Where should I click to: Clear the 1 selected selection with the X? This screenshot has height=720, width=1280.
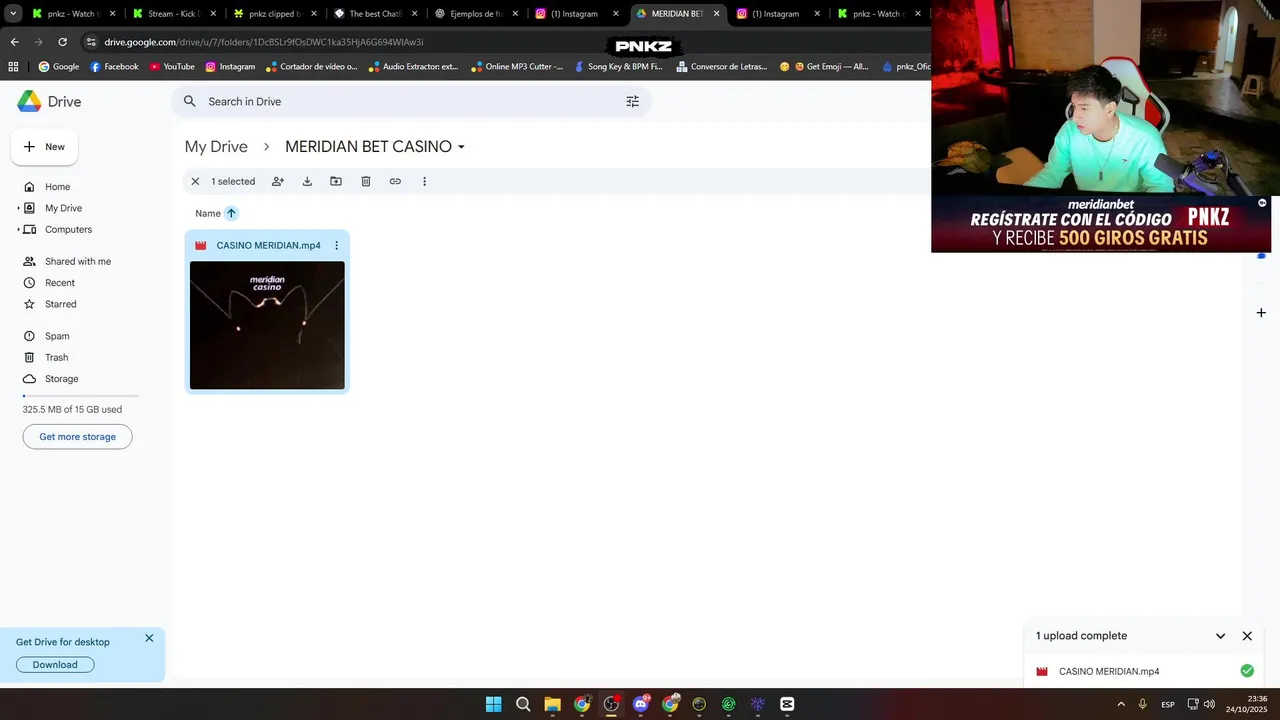pos(195,181)
